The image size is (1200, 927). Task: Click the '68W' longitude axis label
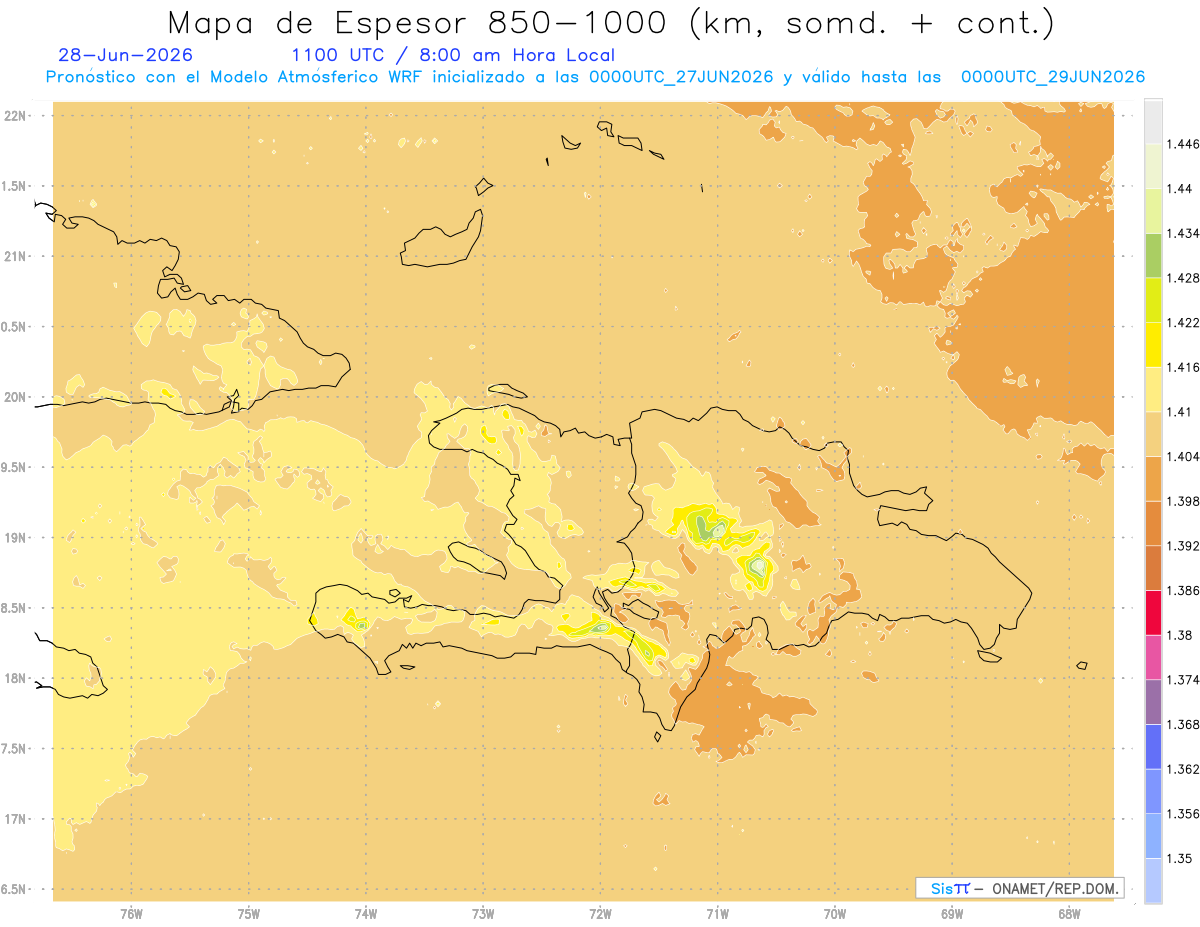coord(1069,913)
